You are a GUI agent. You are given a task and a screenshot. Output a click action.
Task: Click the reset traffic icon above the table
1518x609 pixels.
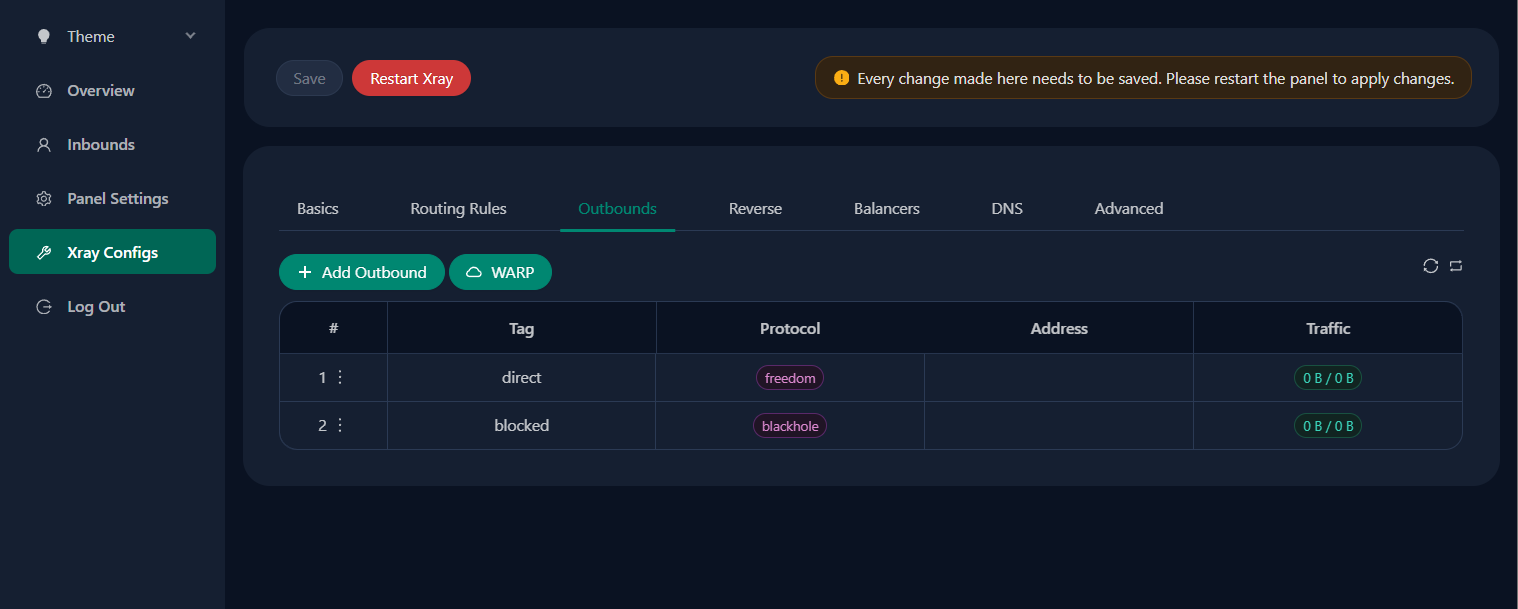pyautogui.click(x=1456, y=266)
